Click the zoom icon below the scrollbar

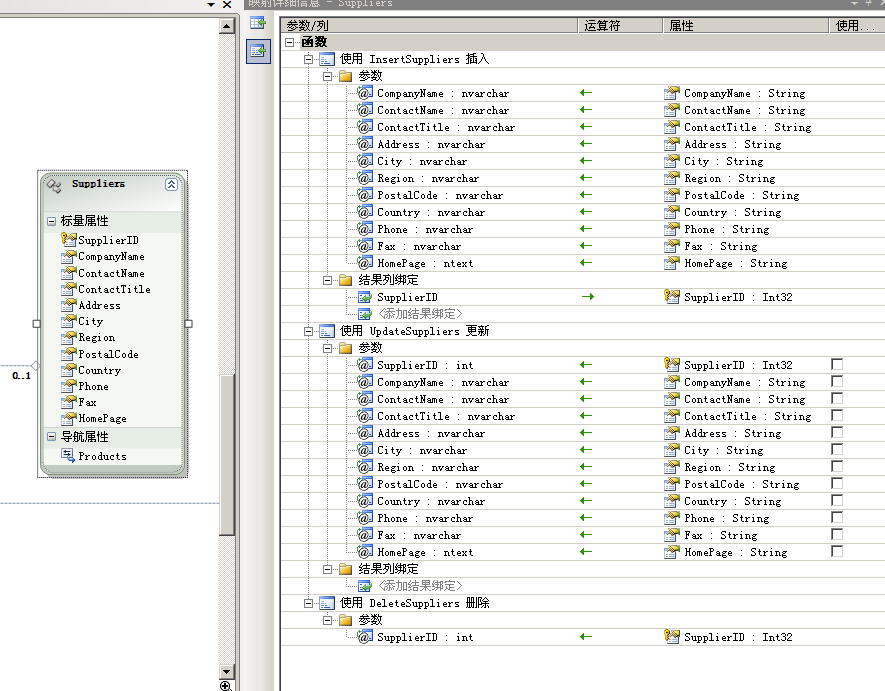click(226, 685)
